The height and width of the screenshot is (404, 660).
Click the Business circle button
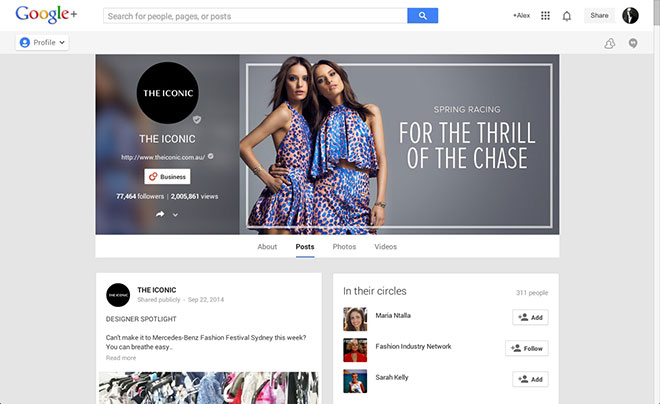(x=168, y=177)
